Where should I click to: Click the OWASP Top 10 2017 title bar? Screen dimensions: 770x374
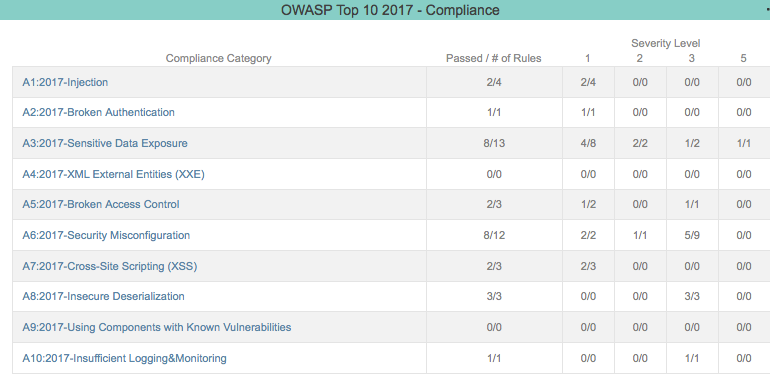(385, 10)
